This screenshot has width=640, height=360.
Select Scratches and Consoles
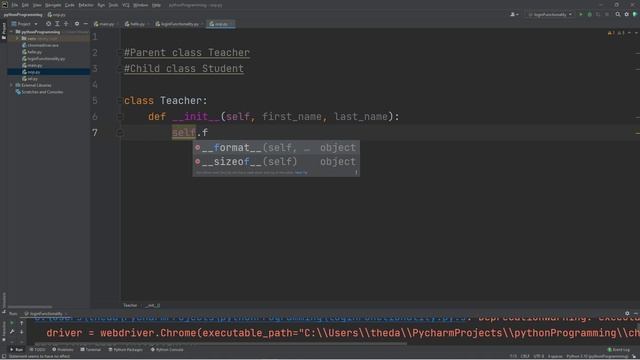click(x=39, y=92)
